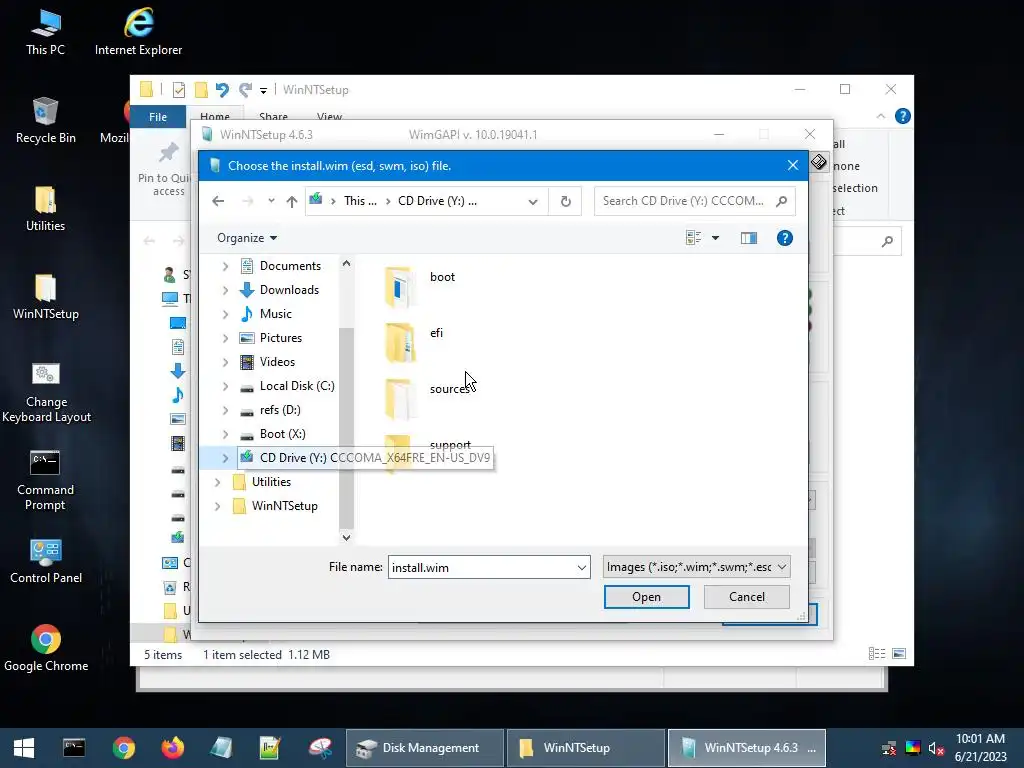Select CD Drive (Y:) in tree
The image size is (1024, 768).
pyautogui.click(x=364, y=458)
